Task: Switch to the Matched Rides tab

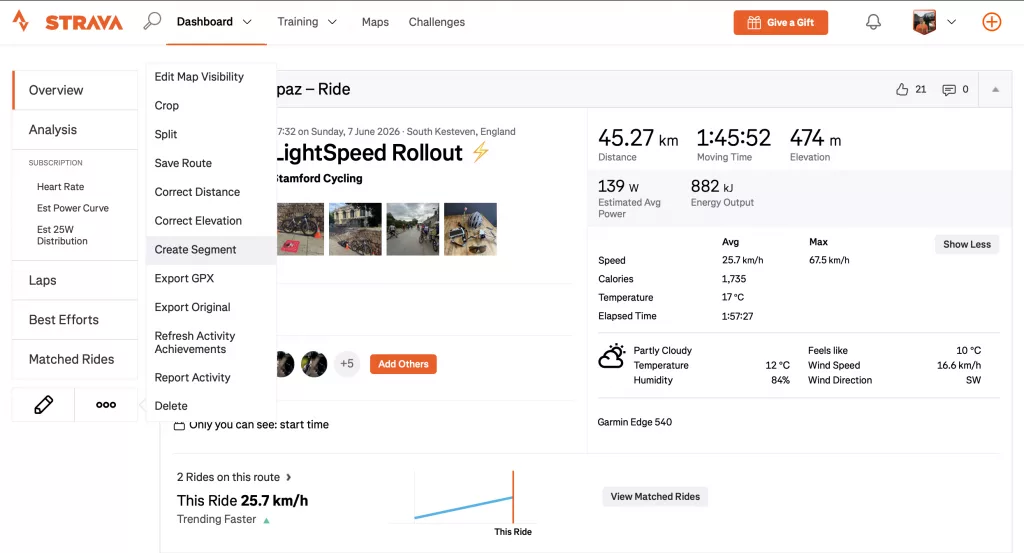Action: click(75, 359)
